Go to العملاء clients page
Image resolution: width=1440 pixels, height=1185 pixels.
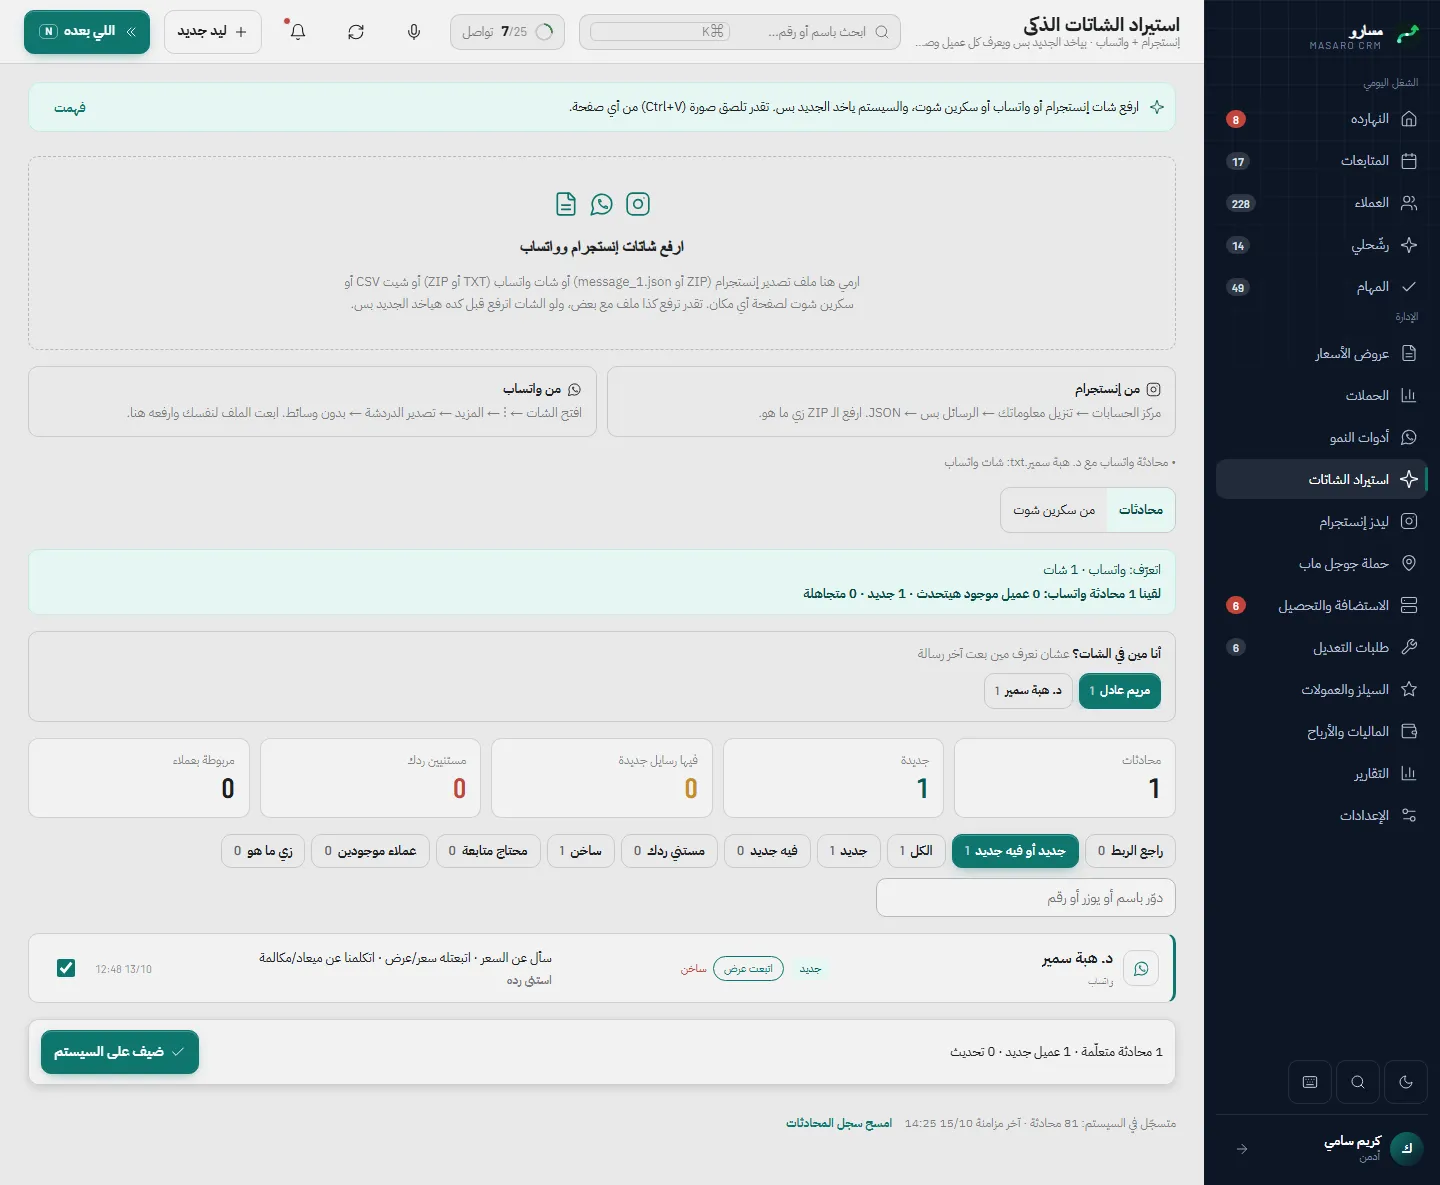pyautogui.click(x=1321, y=203)
